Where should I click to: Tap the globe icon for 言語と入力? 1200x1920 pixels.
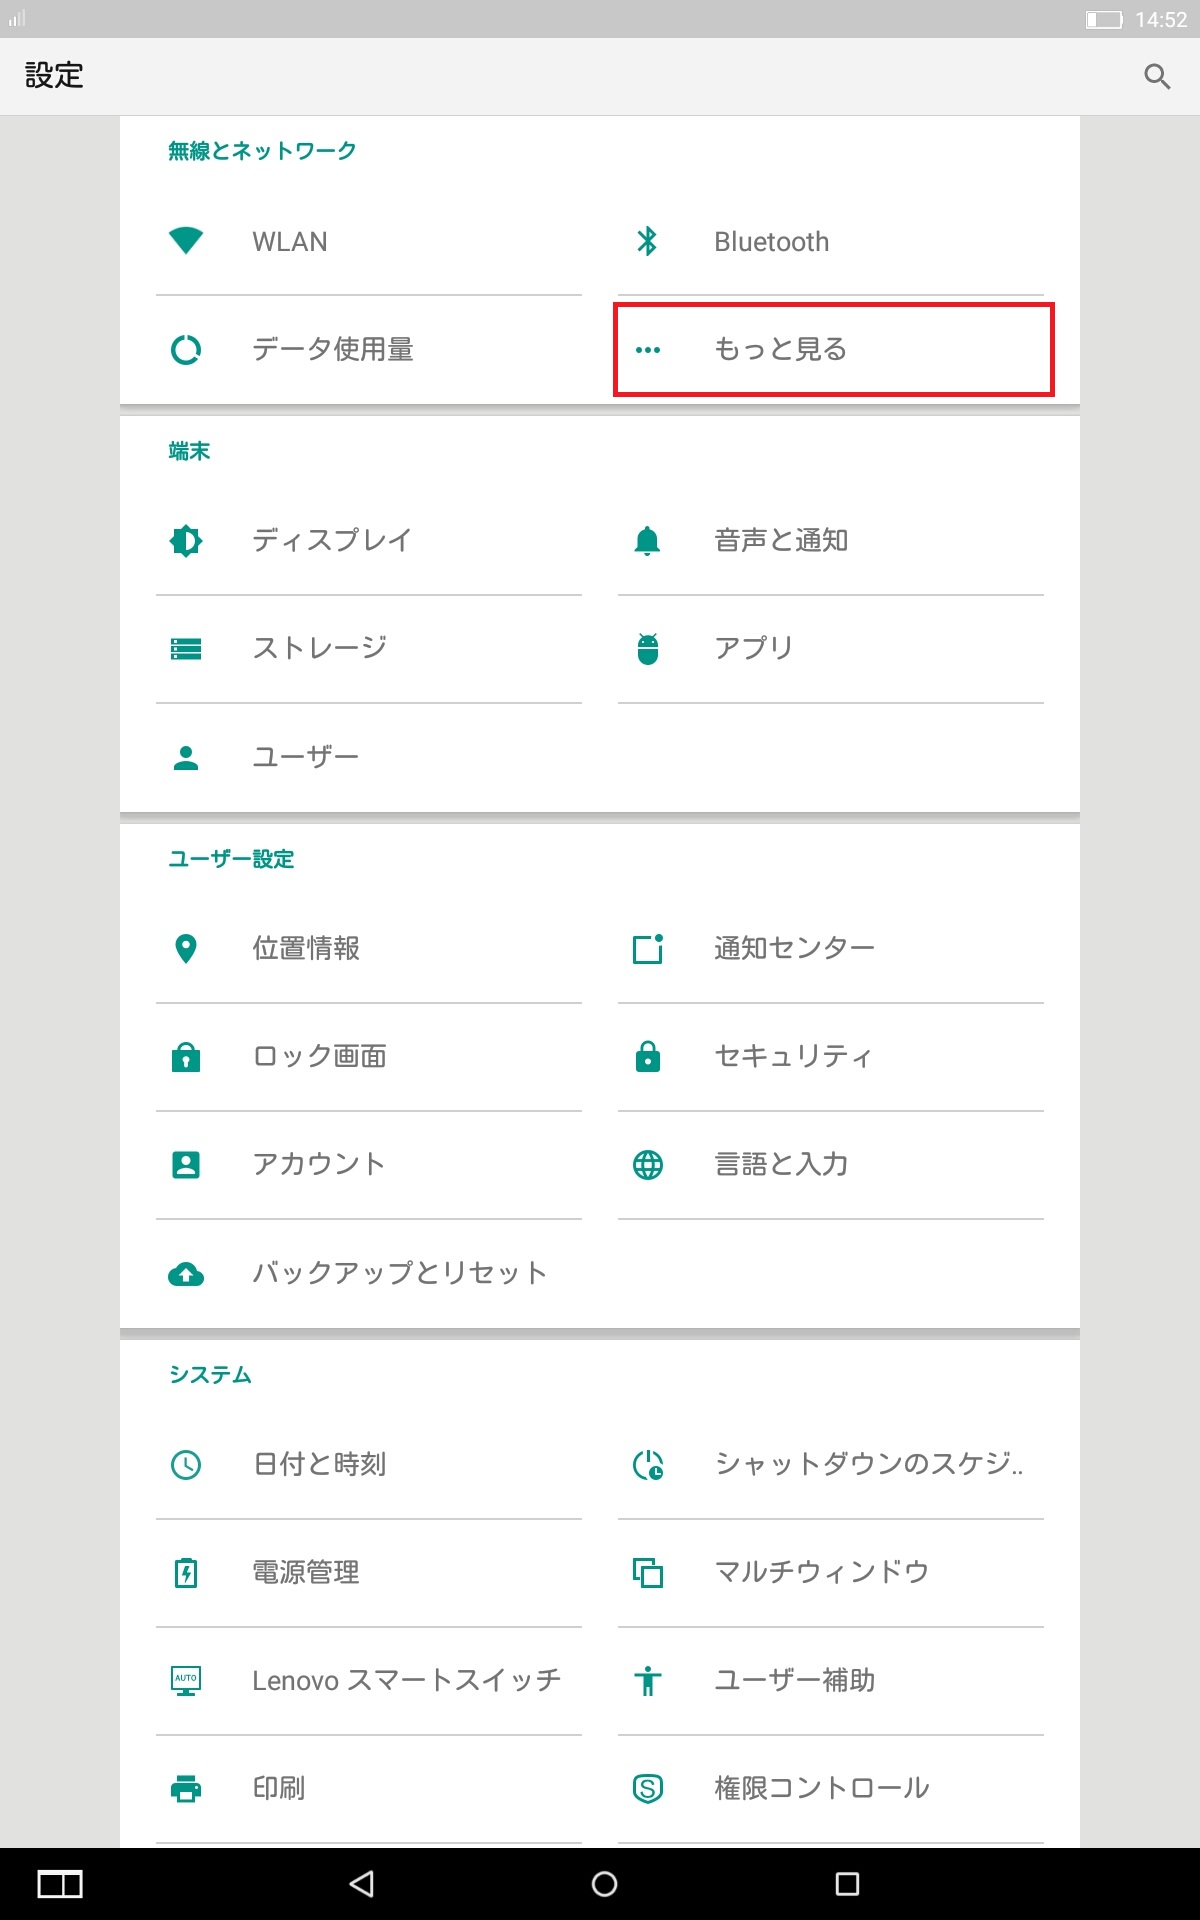(647, 1164)
